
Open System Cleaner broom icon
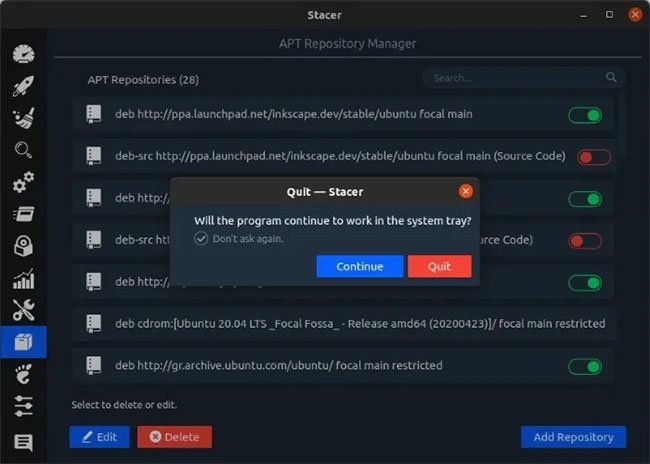tap(24, 119)
